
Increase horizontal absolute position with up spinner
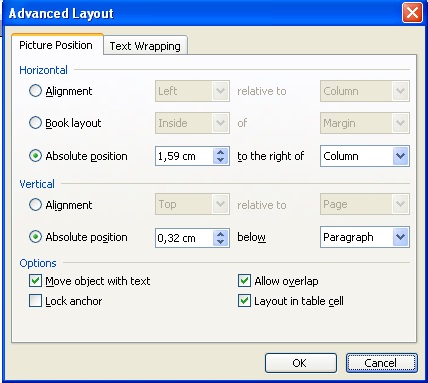[220, 152]
